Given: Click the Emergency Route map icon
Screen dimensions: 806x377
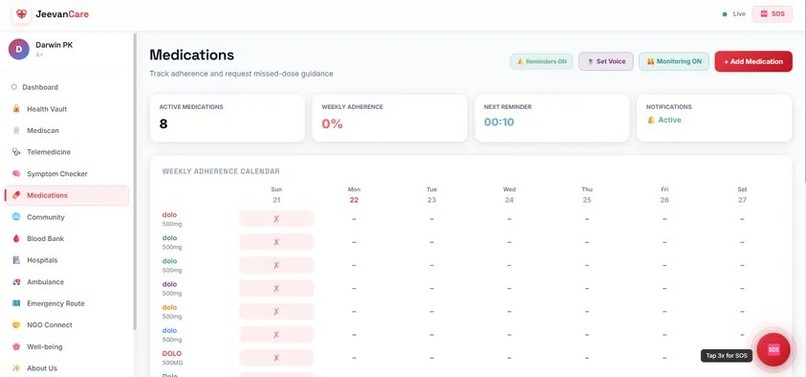Looking at the screenshot, I should coord(16,303).
